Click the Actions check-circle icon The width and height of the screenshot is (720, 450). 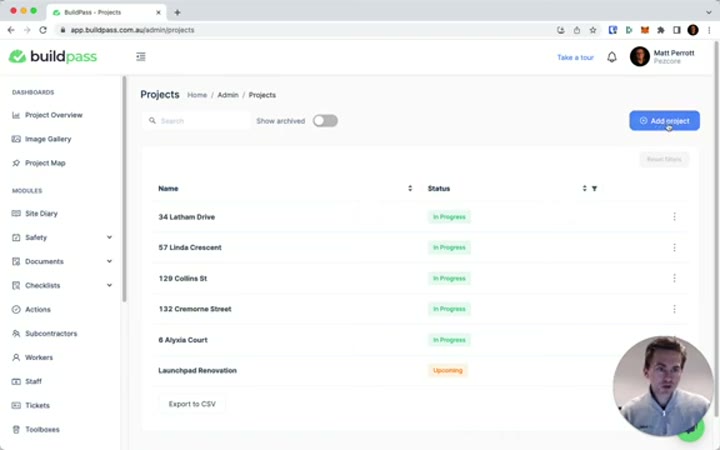pyautogui.click(x=16, y=309)
